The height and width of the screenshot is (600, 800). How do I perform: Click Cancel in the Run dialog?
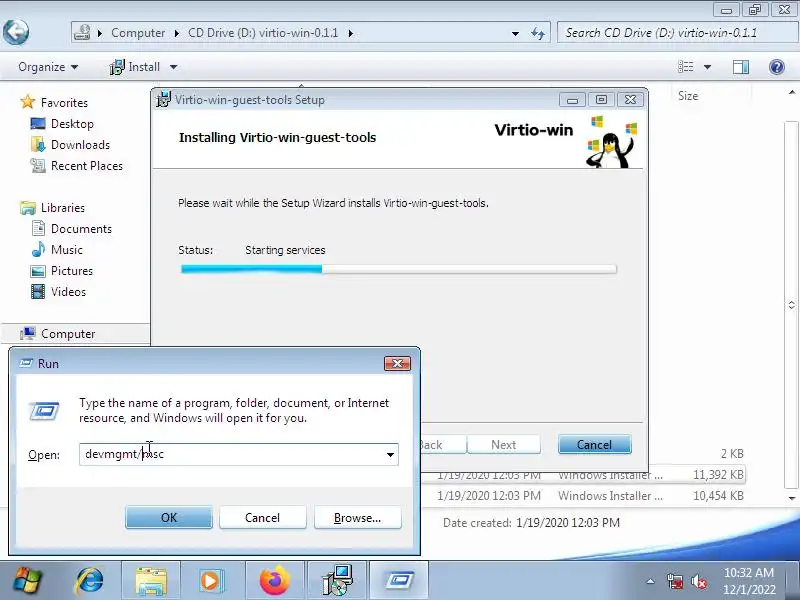tap(262, 517)
